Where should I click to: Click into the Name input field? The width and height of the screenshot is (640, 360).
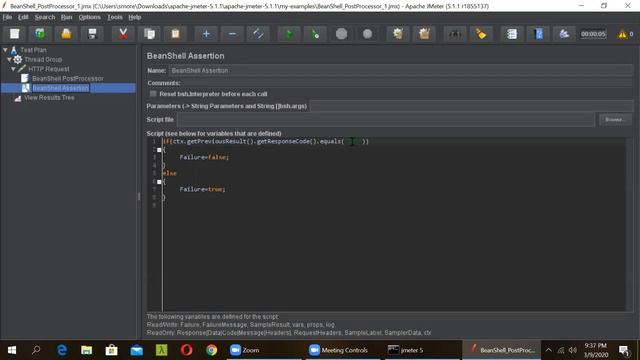[401, 71]
